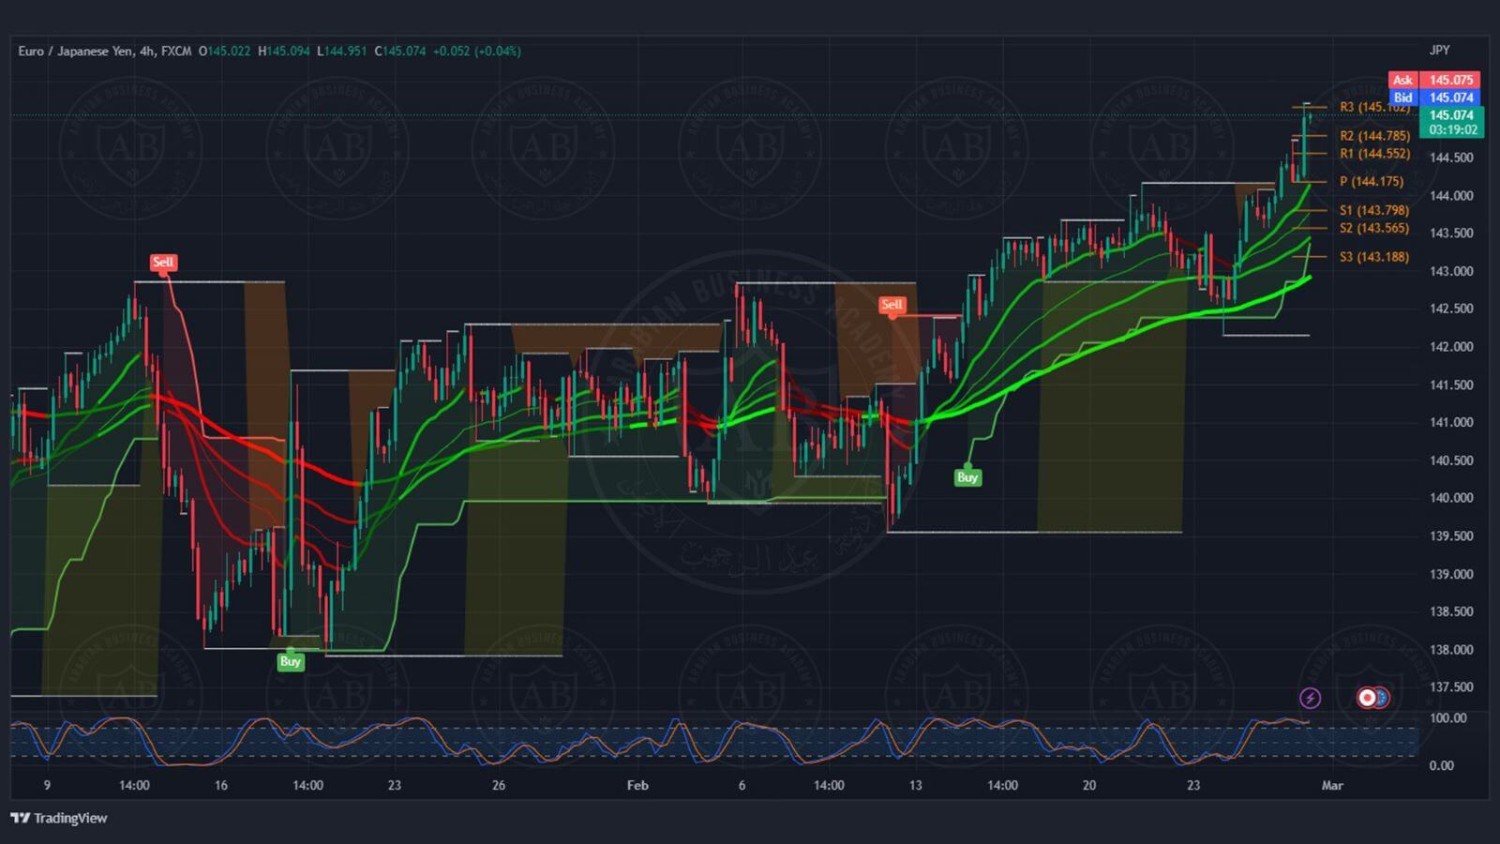The width and height of the screenshot is (1500, 844).
Task: Click the change value +0.052 (+0.04%)
Action: (x=477, y=51)
